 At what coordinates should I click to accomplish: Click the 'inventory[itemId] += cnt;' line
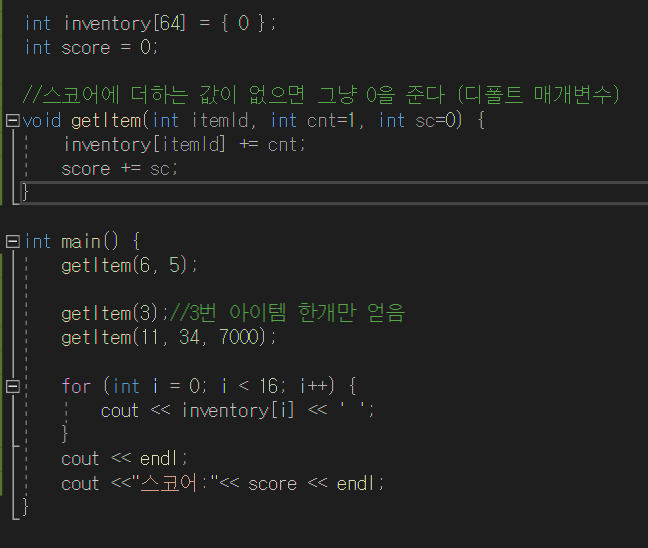click(x=184, y=145)
